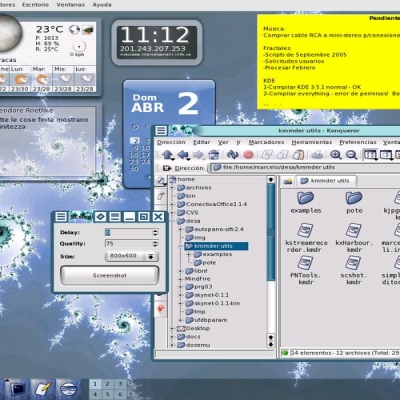400x400 pixels.
Task: Open the Dirección menu
Action: tap(171, 142)
